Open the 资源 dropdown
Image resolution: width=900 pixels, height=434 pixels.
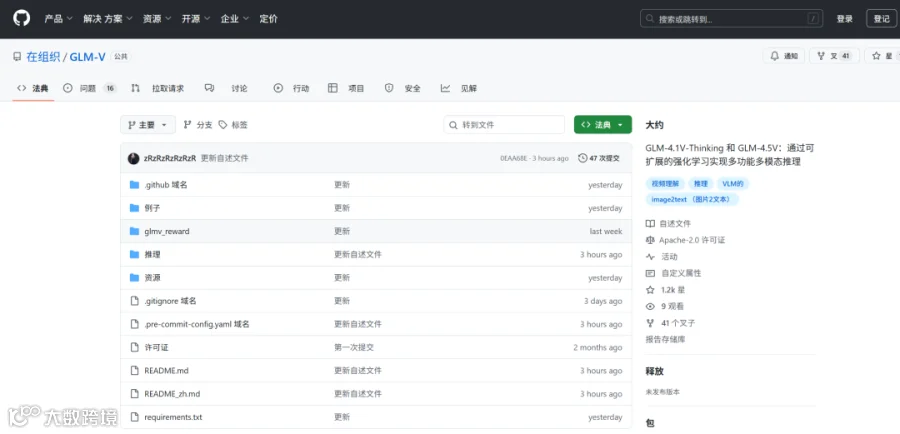(157, 19)
